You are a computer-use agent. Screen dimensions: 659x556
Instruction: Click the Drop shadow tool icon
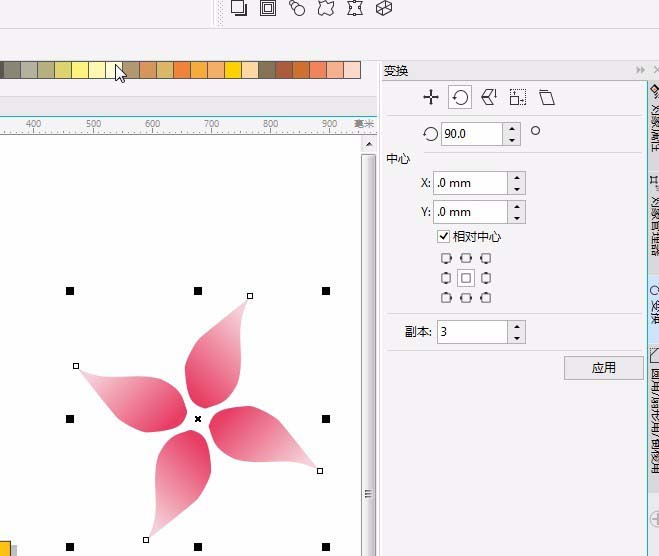point(239,8)
